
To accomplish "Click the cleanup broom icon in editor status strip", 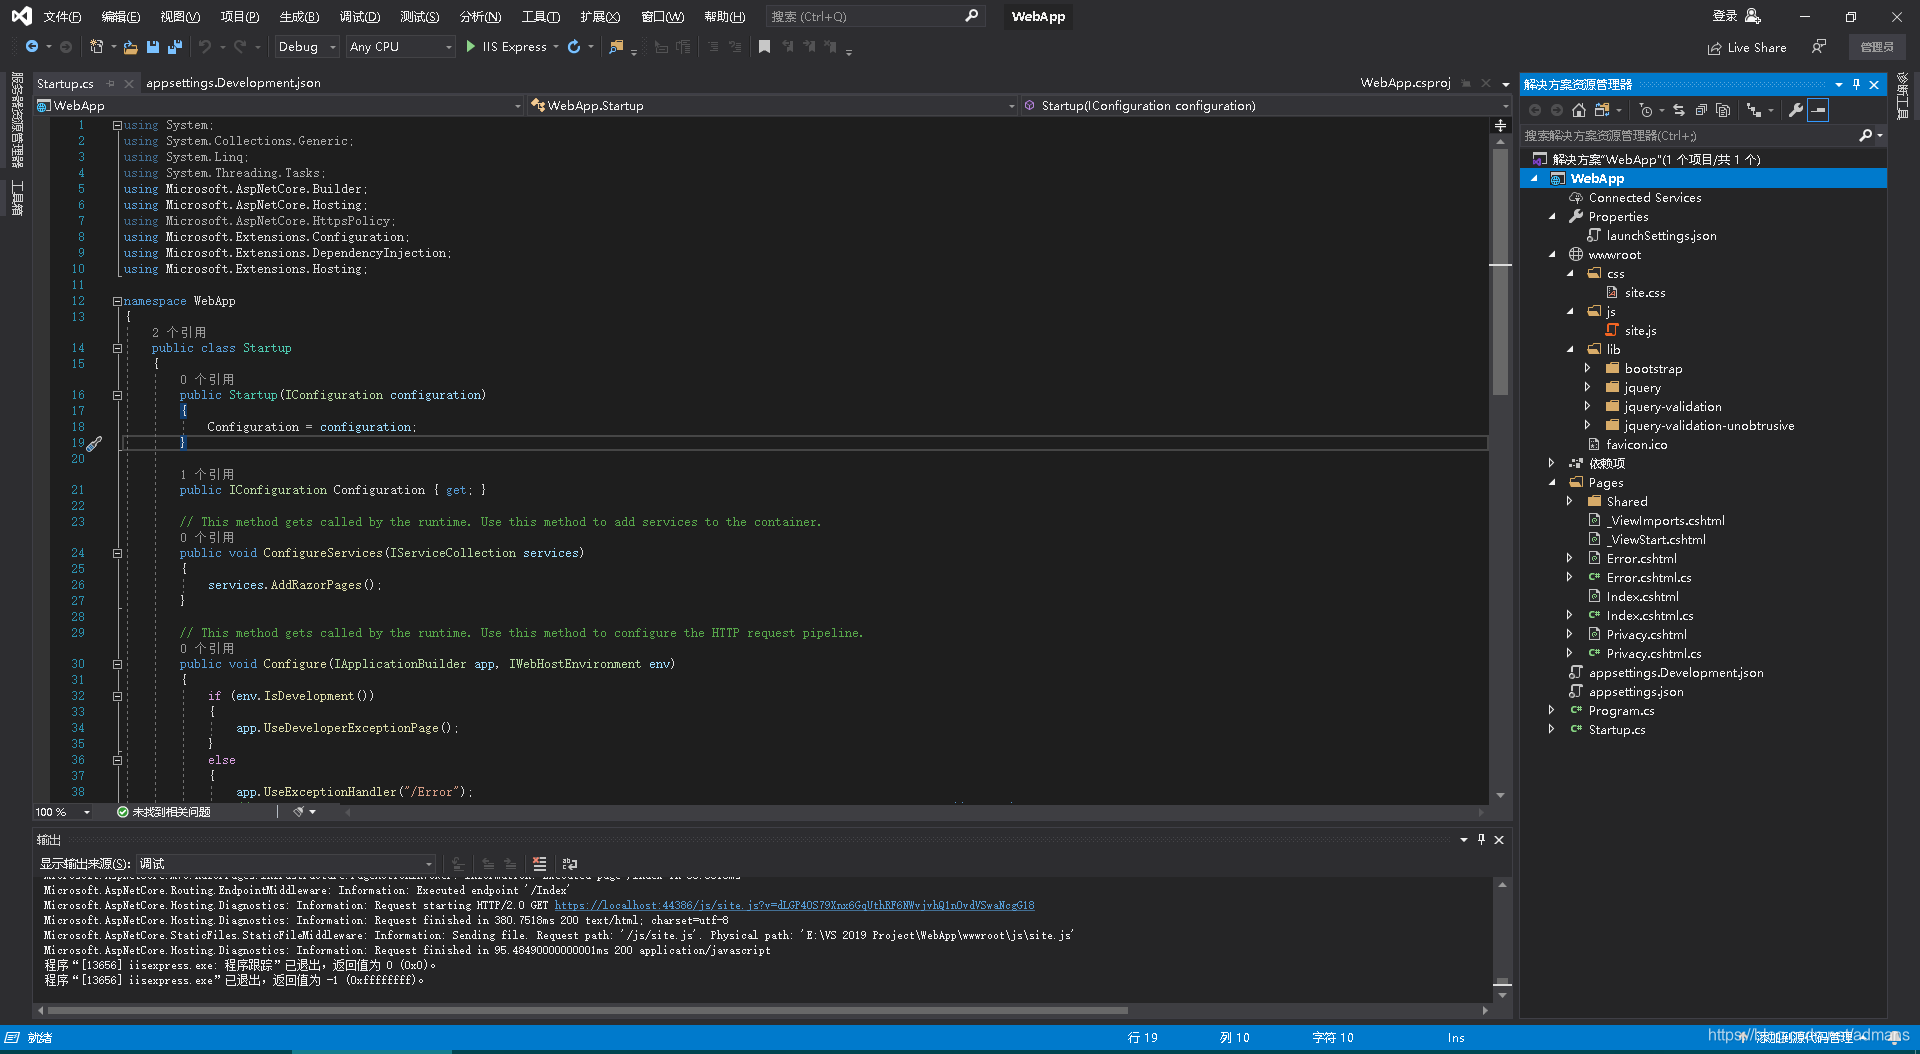I will coord(299,812).
